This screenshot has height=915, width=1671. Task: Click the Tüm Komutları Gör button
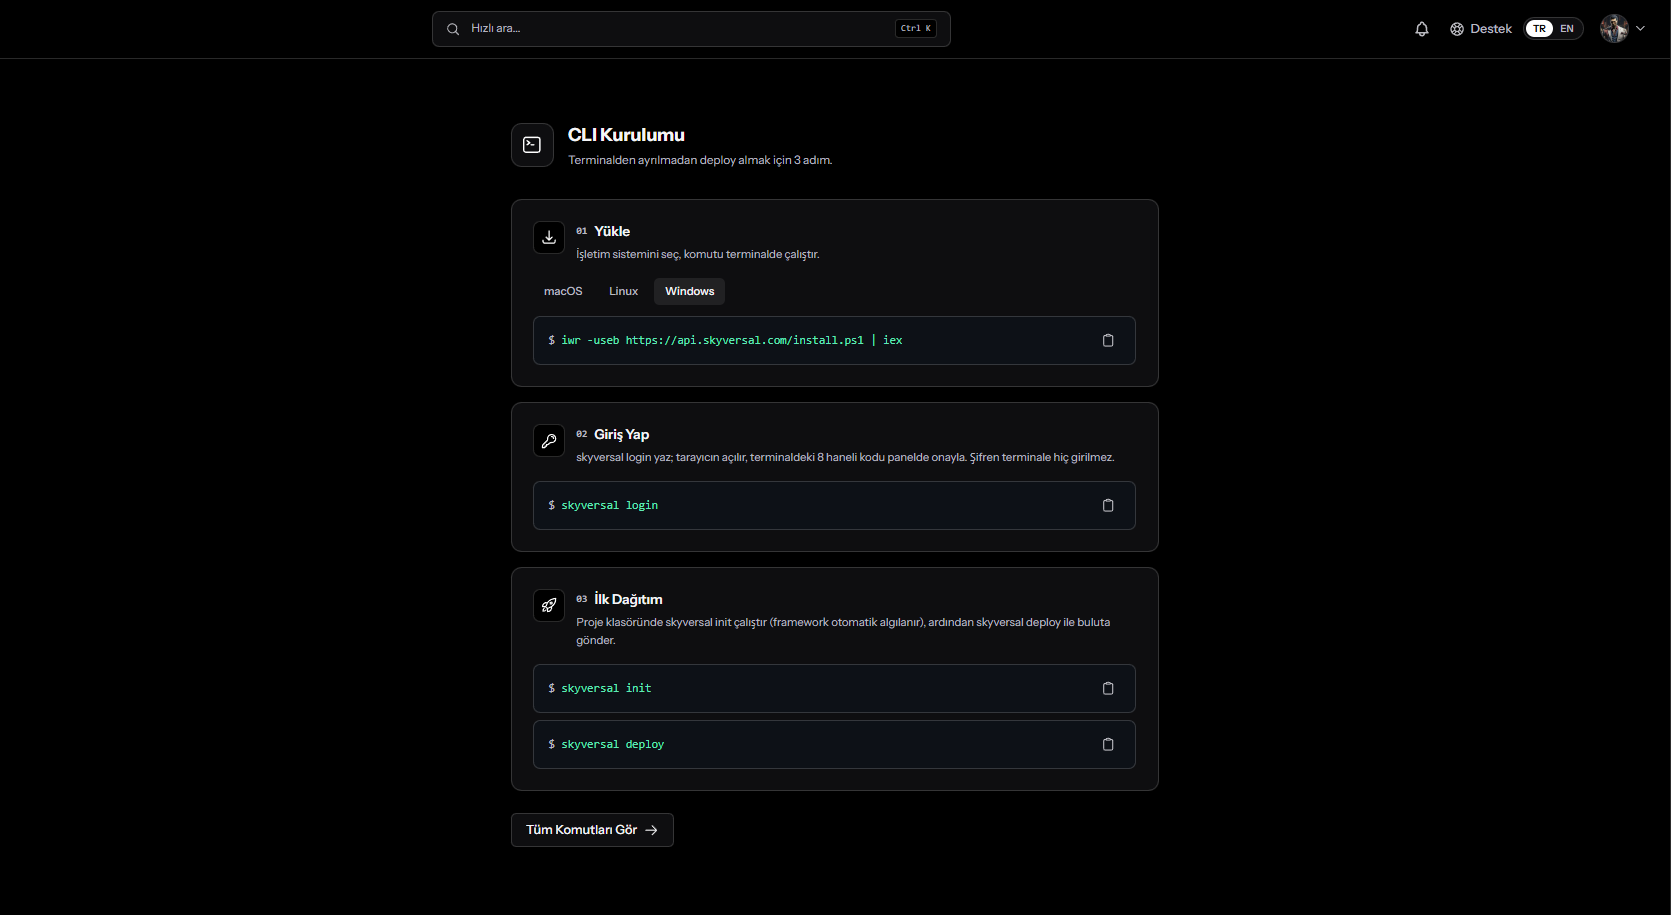[592, 830]
